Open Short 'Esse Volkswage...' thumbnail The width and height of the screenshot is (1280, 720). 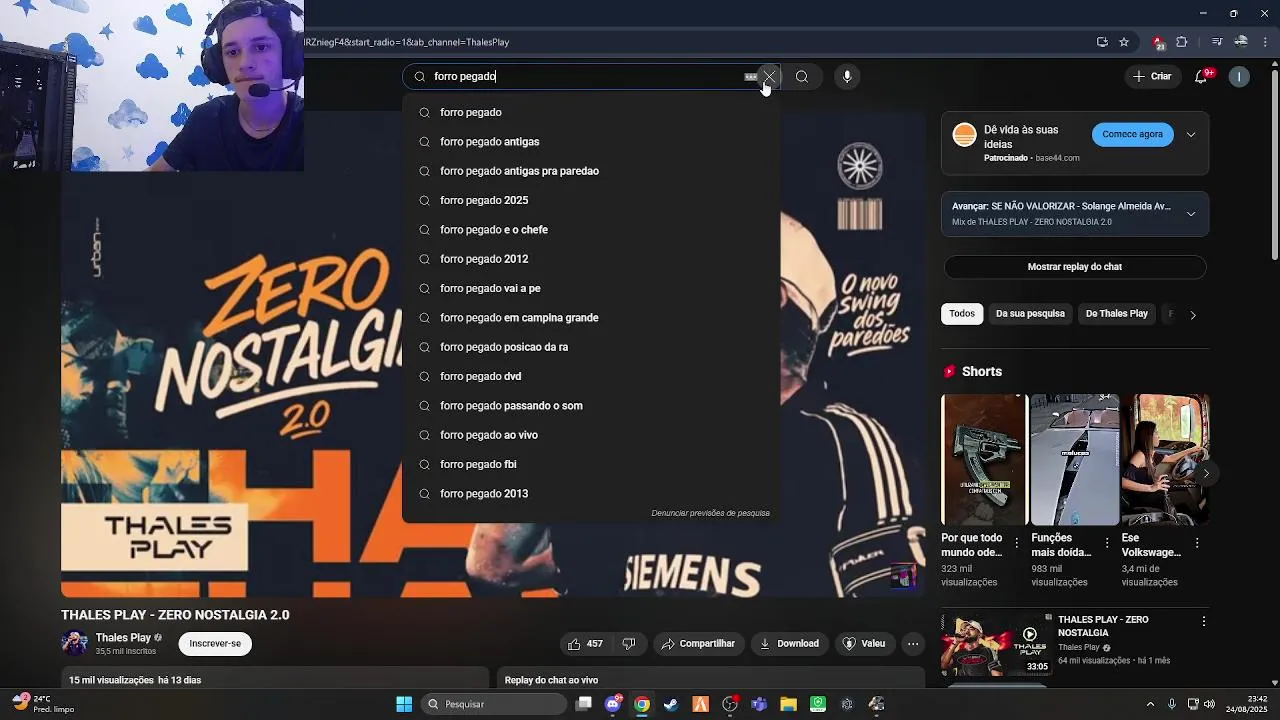[x=1166, y=460]
